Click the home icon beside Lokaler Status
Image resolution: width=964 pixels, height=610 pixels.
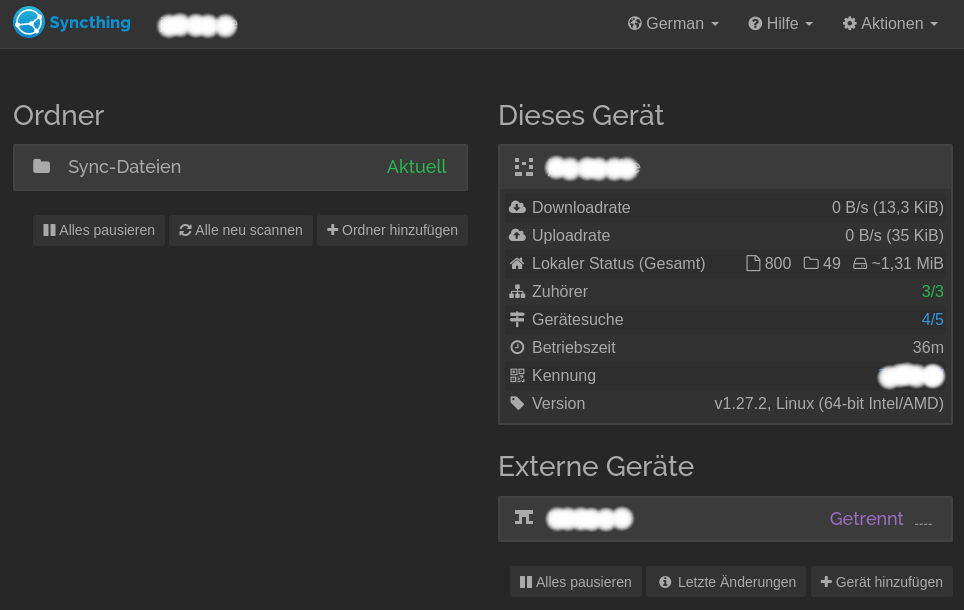click(517, 264)
